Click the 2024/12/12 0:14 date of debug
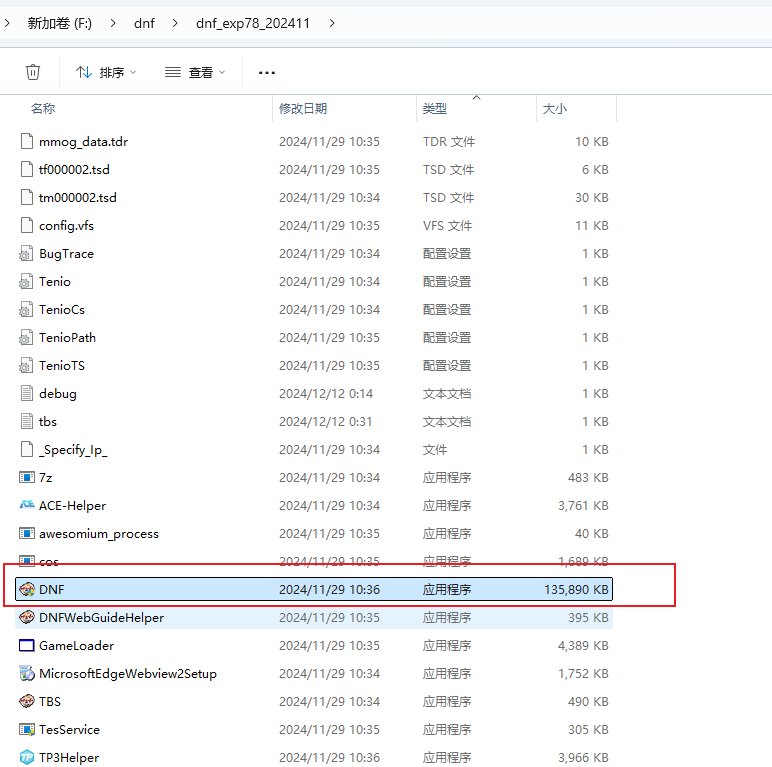 coord(326,393)
